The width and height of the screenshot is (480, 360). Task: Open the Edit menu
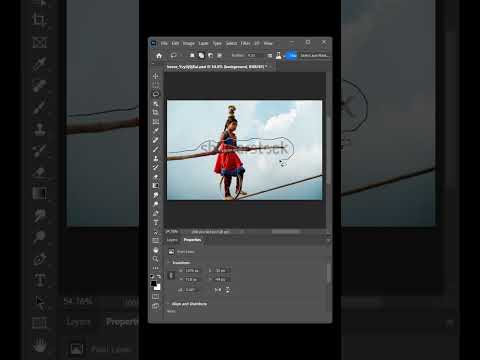175,43
